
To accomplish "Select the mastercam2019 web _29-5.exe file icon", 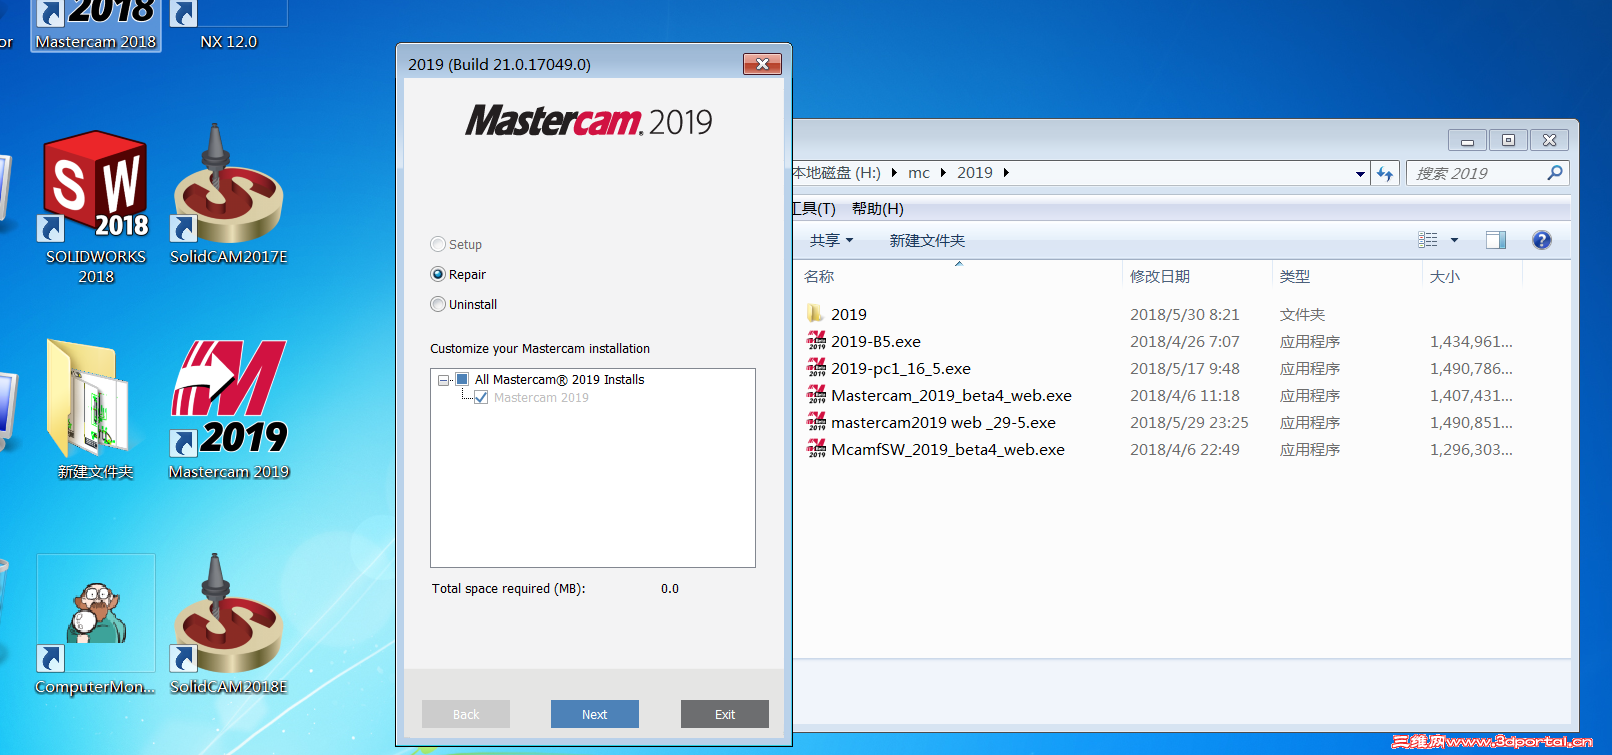I will tap(816, 422).
